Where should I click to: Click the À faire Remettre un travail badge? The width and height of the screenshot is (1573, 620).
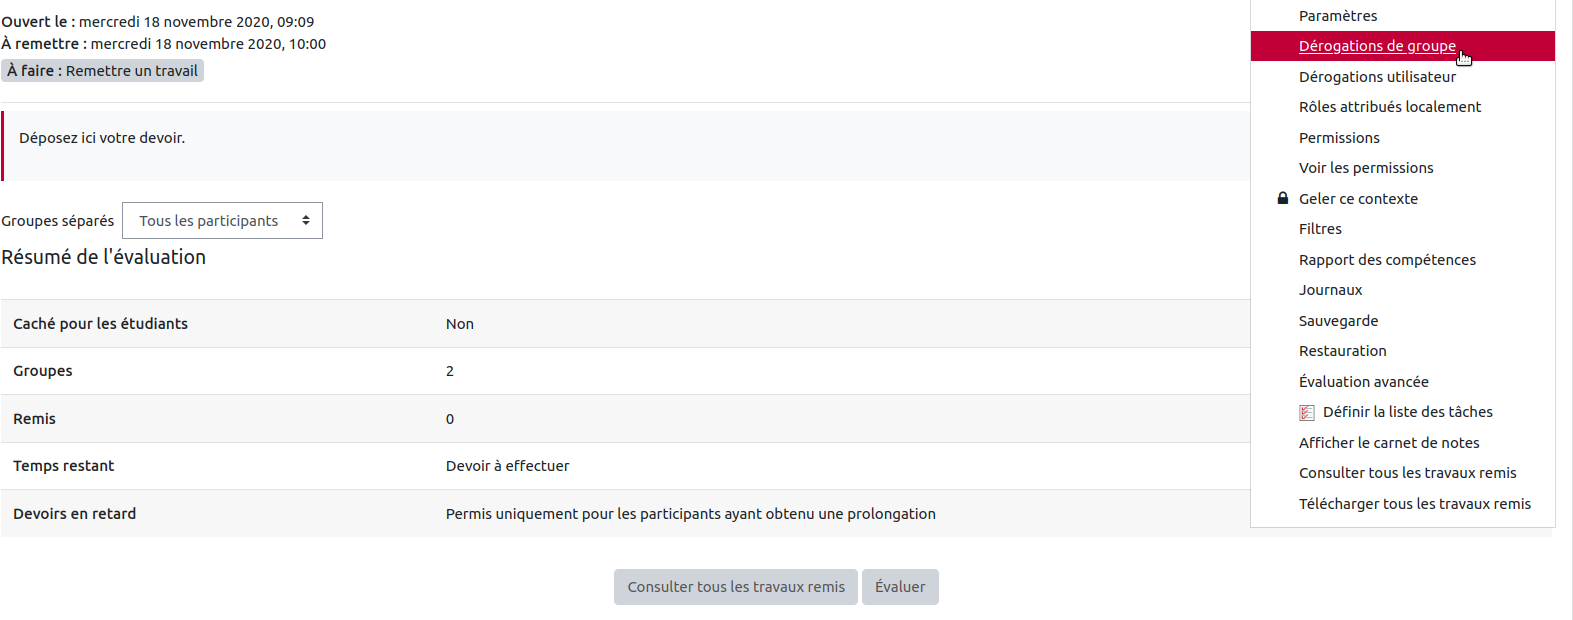103,71
